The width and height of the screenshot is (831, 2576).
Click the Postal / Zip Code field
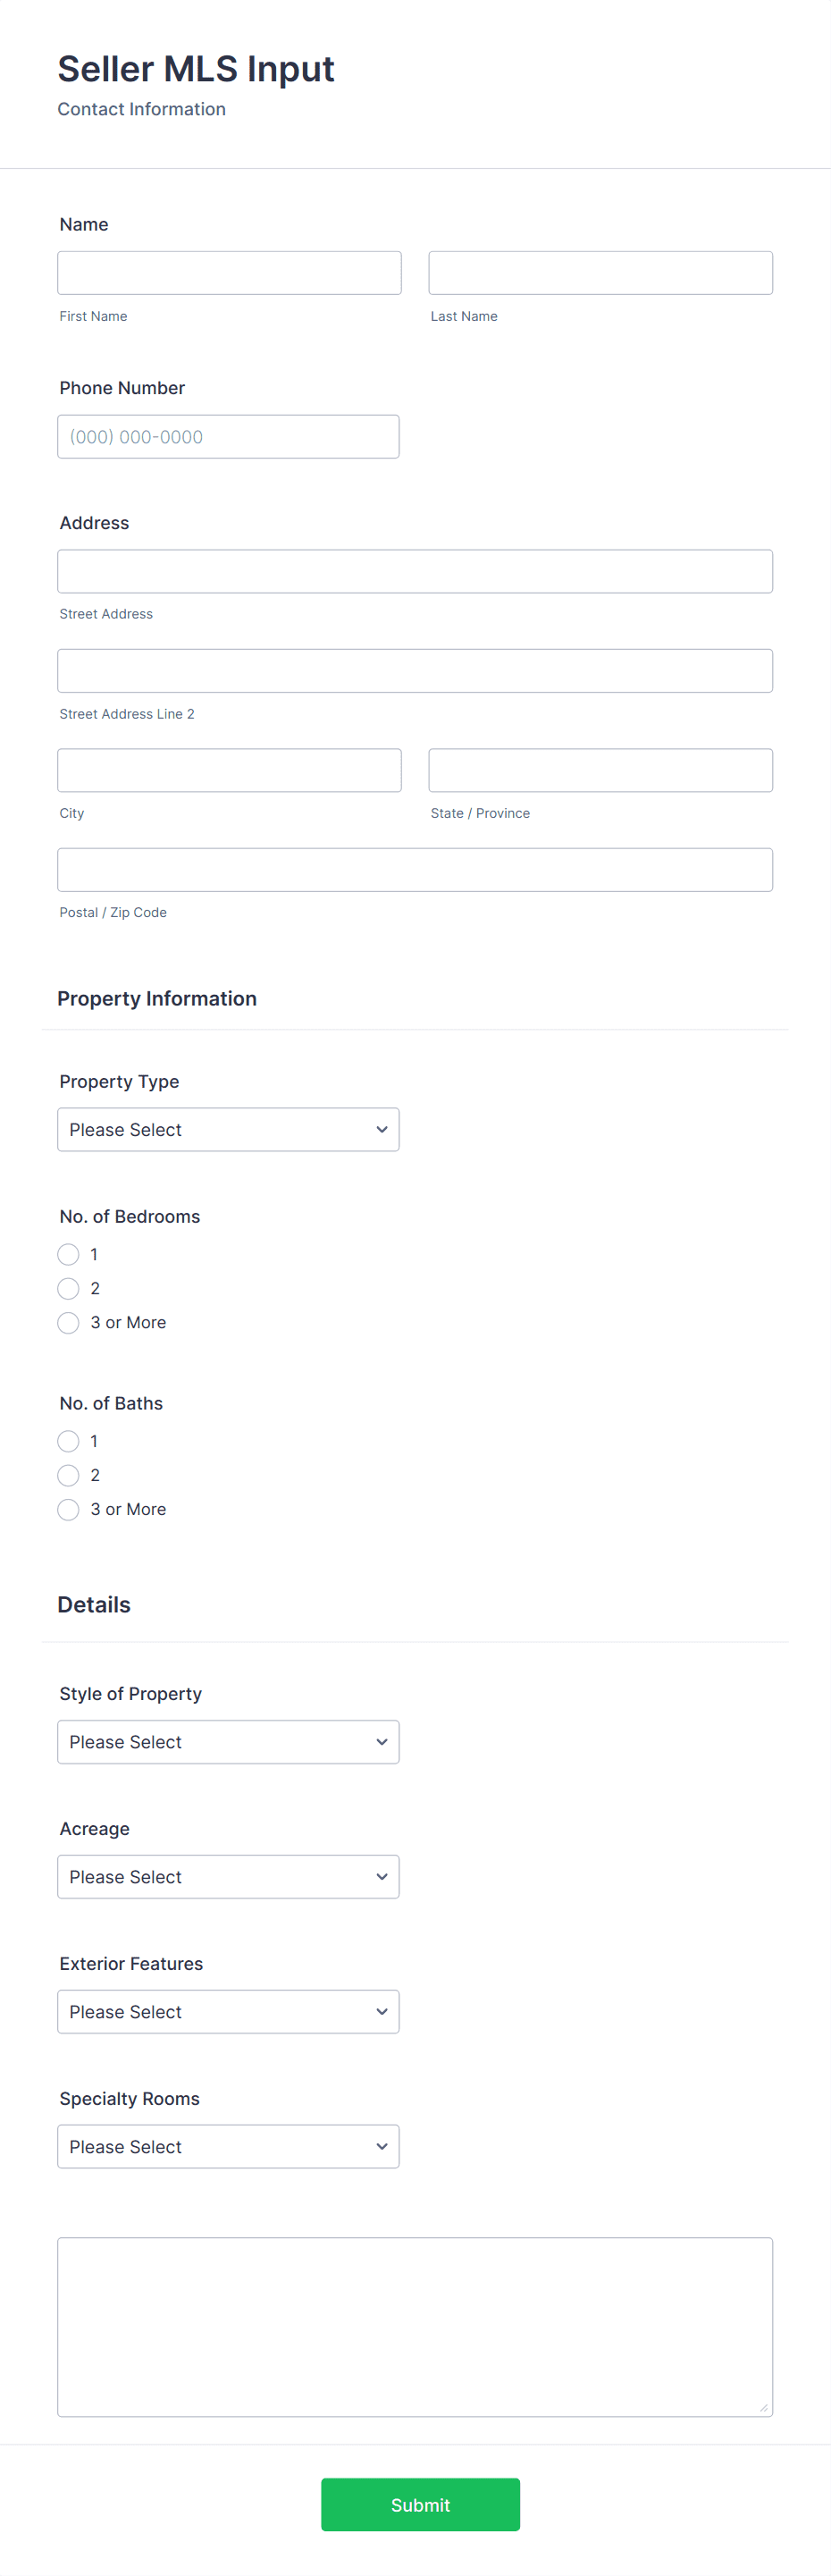coord(415,869)
